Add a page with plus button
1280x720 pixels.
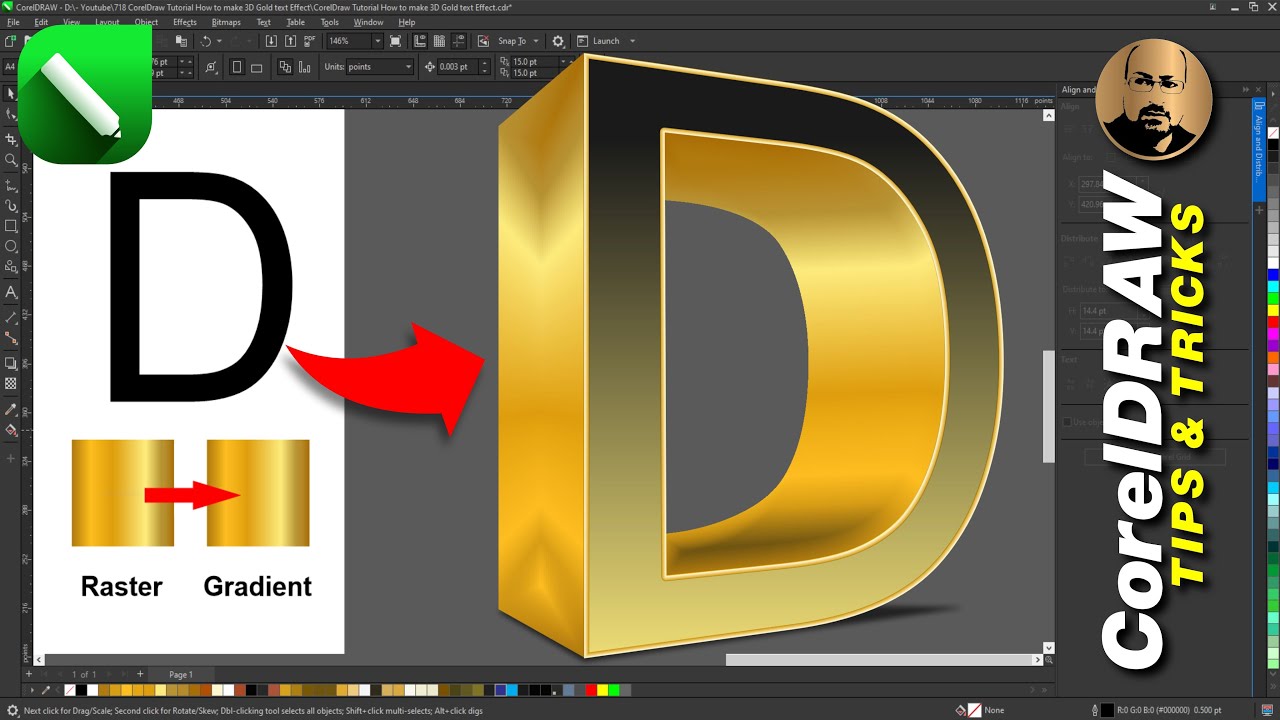click(x=140, y=674)
